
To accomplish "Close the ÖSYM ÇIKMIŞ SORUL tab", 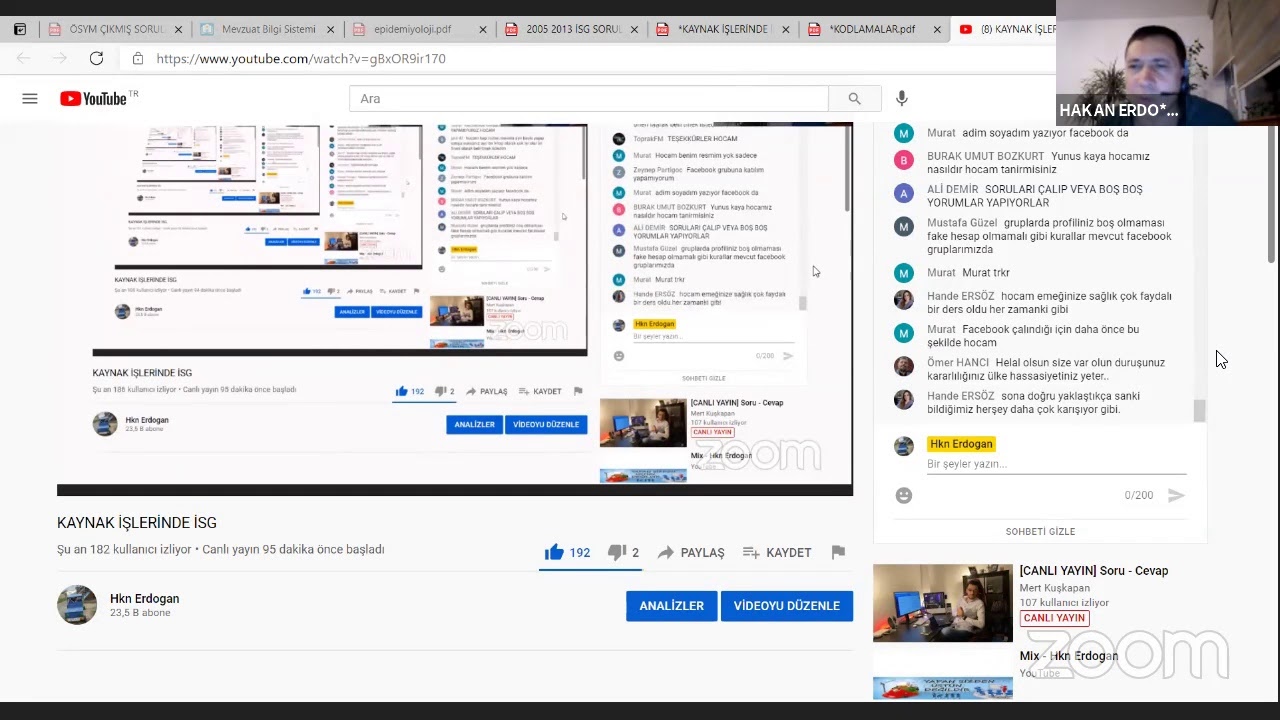I will 178,30.
